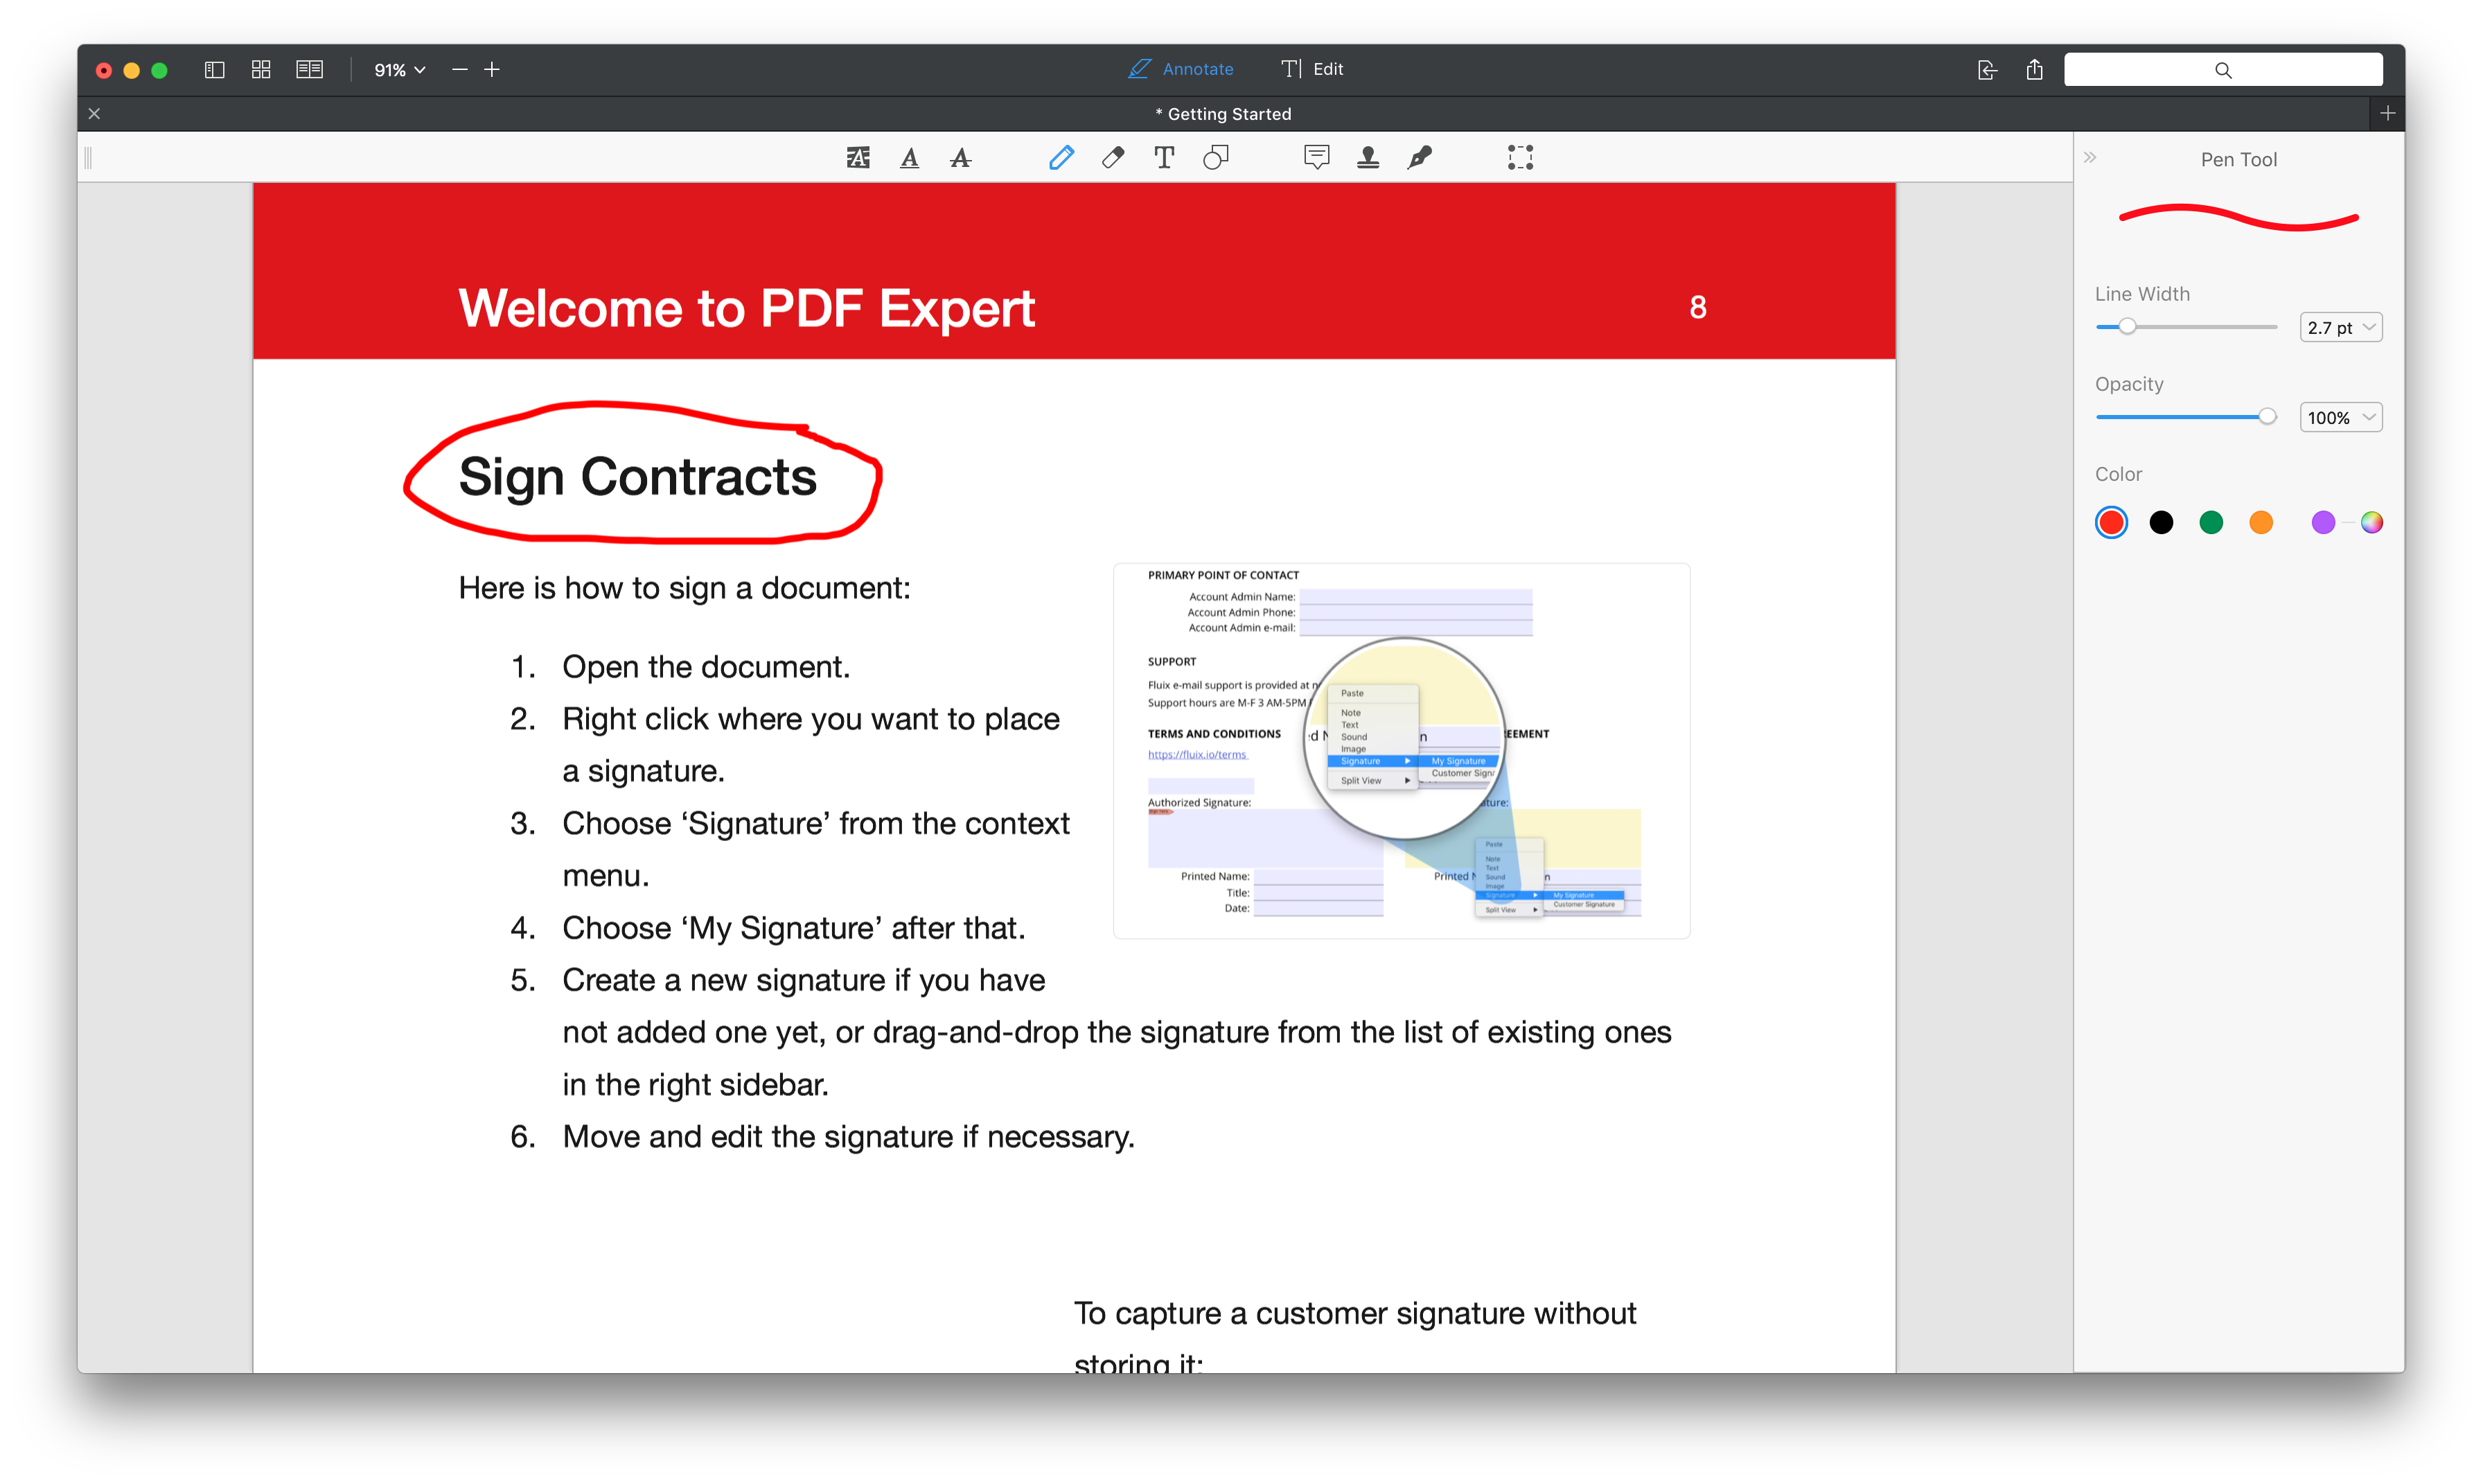This screenshot has height=1484, width=2483.
Task: Drag the Opacity slider to adjust
Action: (x=2268, y=417)
